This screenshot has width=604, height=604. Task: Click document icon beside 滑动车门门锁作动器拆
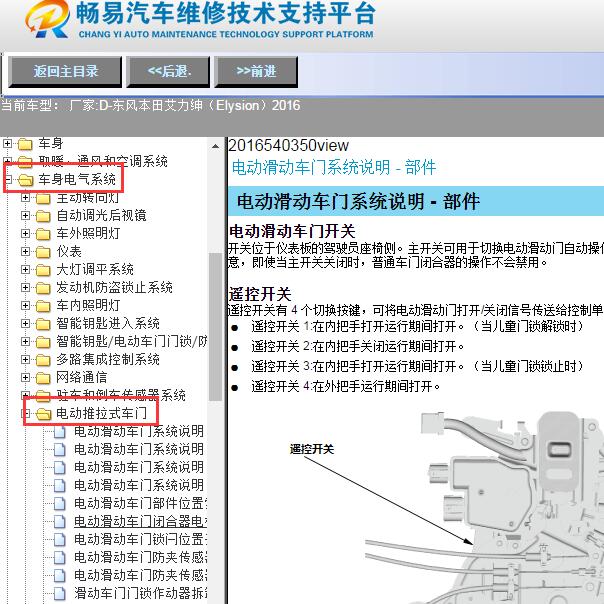point(60,594)
